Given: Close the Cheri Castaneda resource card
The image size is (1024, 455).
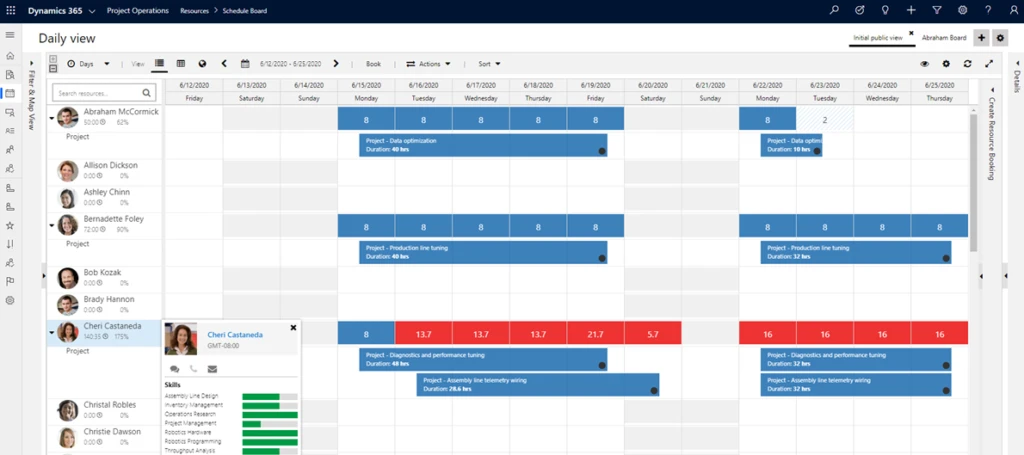Looking at the screenshot, I should (x=293, y=327).
